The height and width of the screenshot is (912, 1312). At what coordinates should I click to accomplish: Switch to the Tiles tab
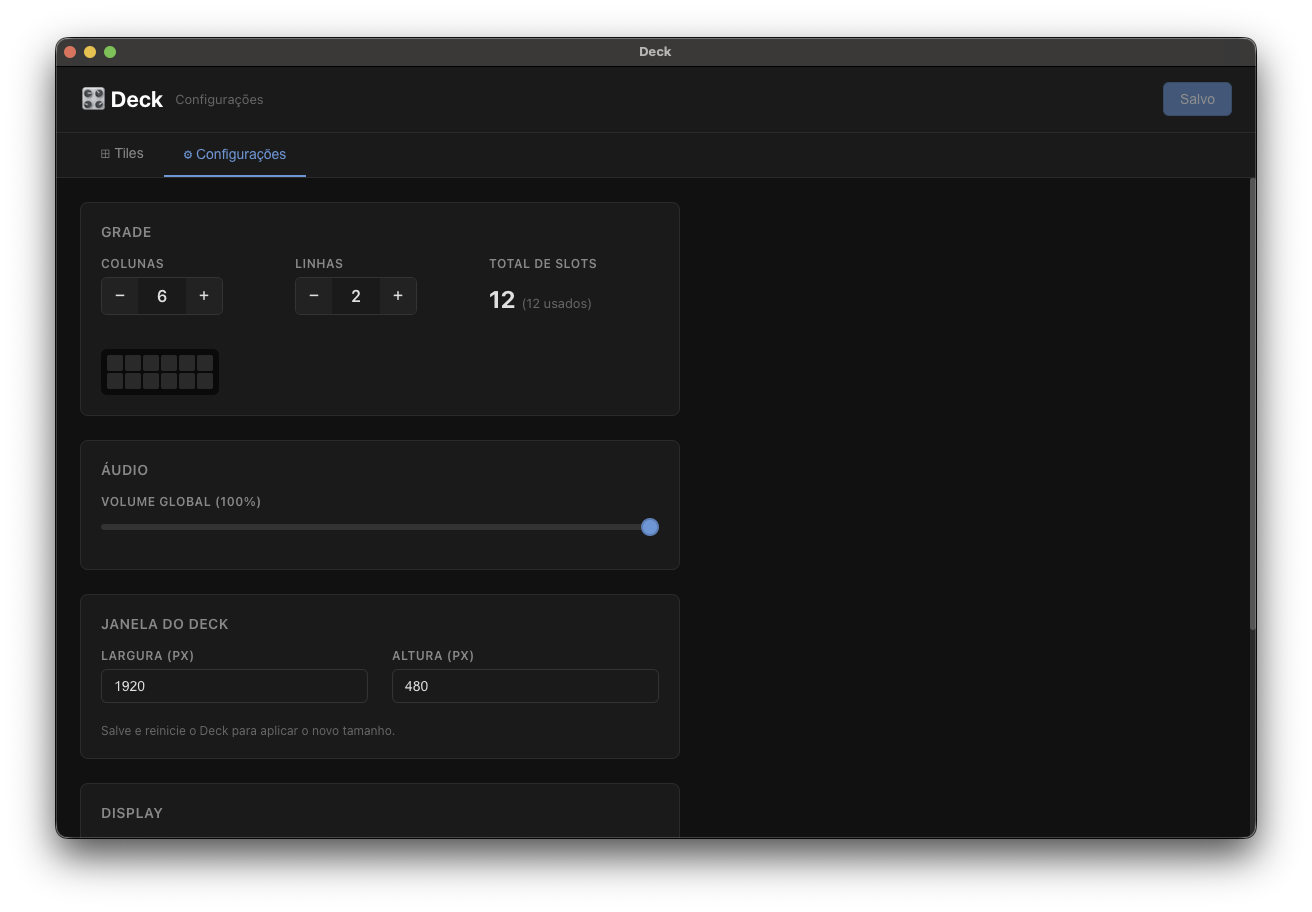(122, 154)
